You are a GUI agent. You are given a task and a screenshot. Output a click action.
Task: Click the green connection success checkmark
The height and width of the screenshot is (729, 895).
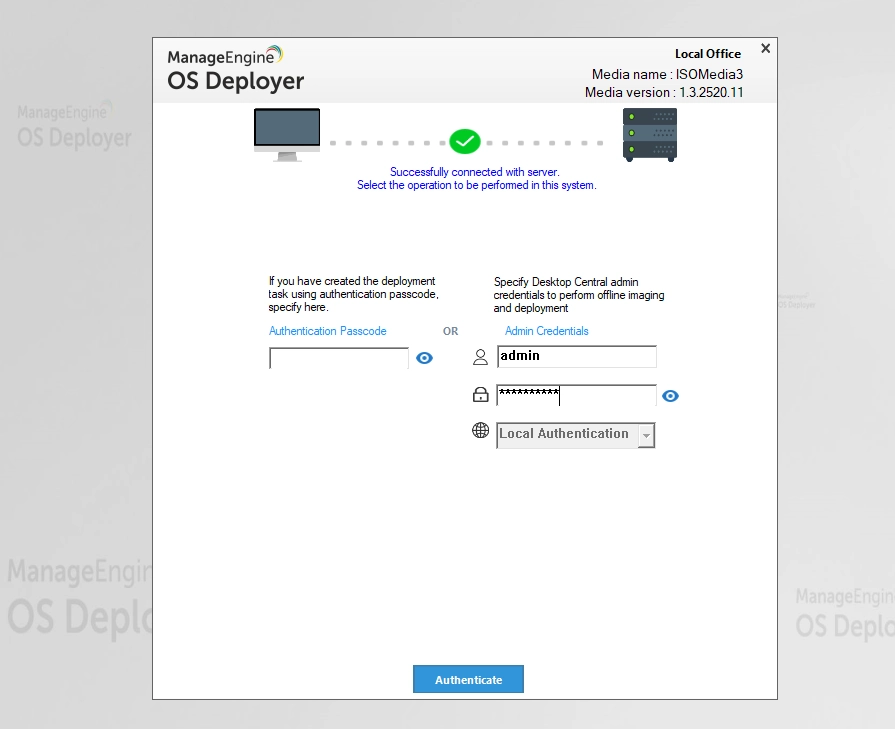tap(465, 142)
